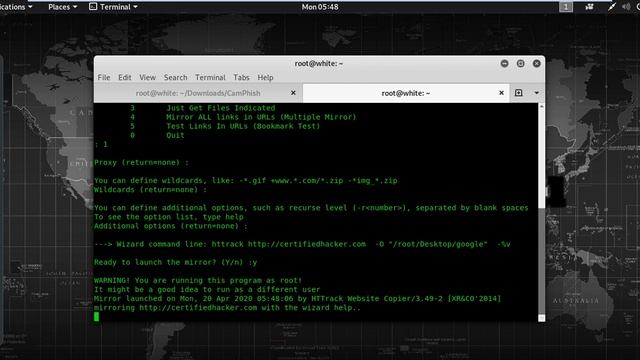Click the pen-shaped icon in top bar
The height and width of the screenshot is (360, 640).
[611, 7]
